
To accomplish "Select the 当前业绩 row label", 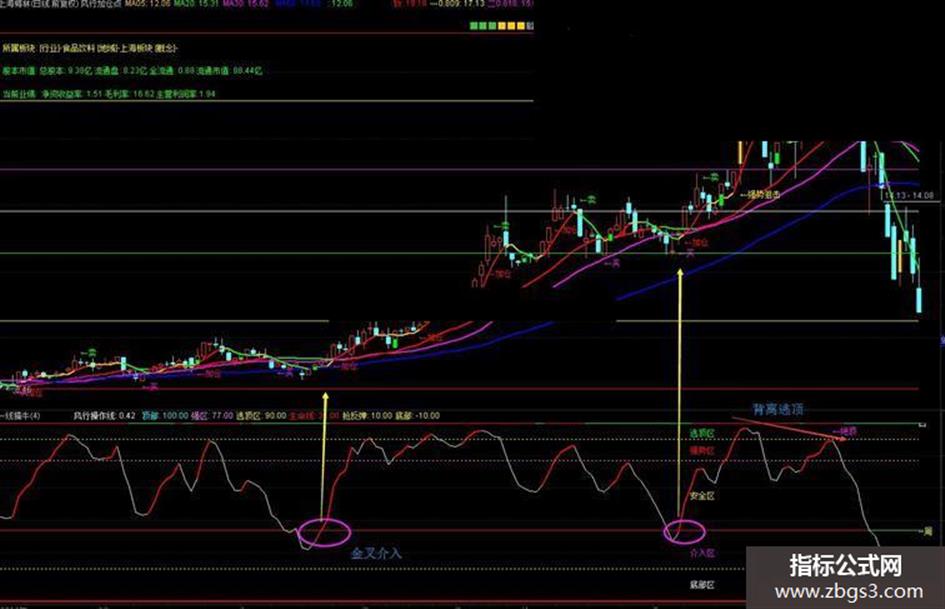I will click(18, 94).
